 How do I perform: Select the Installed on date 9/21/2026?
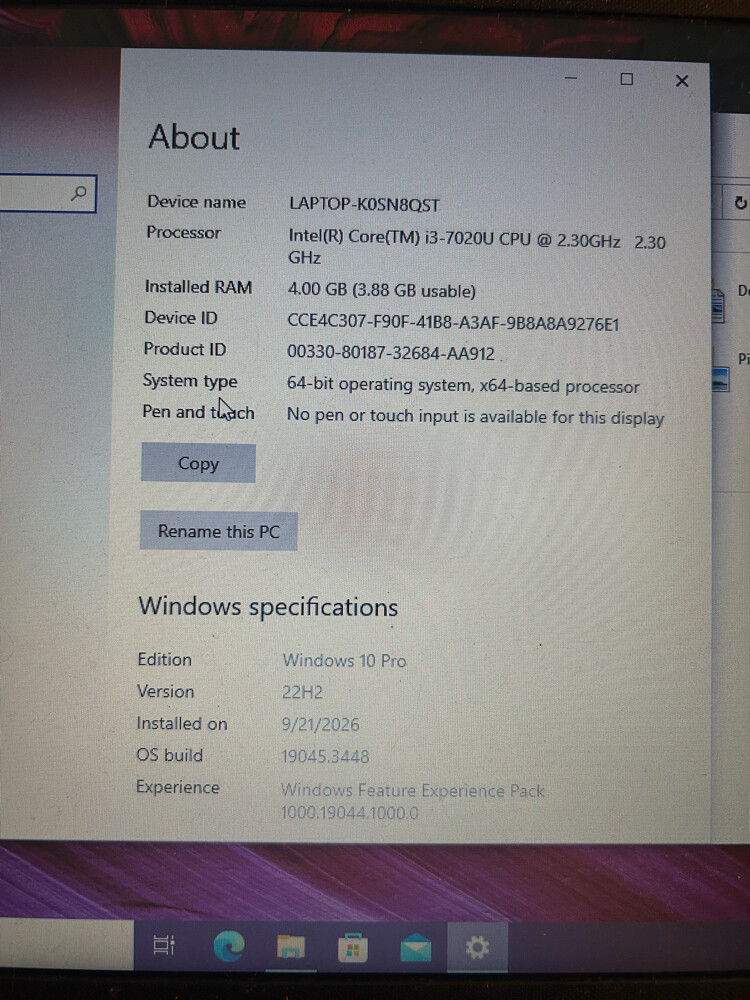point(320,724)
